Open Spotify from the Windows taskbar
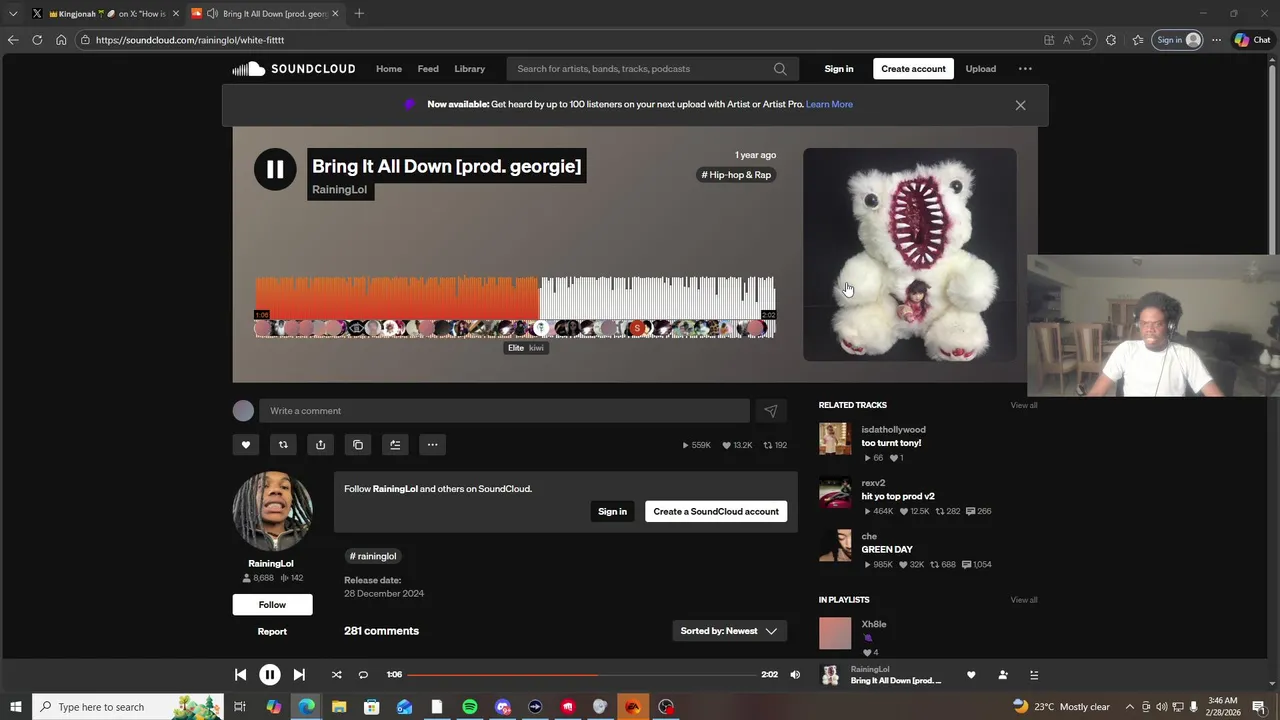This screenshot has height=720, width=1280. pyautogui.click(x=469, y=707)
